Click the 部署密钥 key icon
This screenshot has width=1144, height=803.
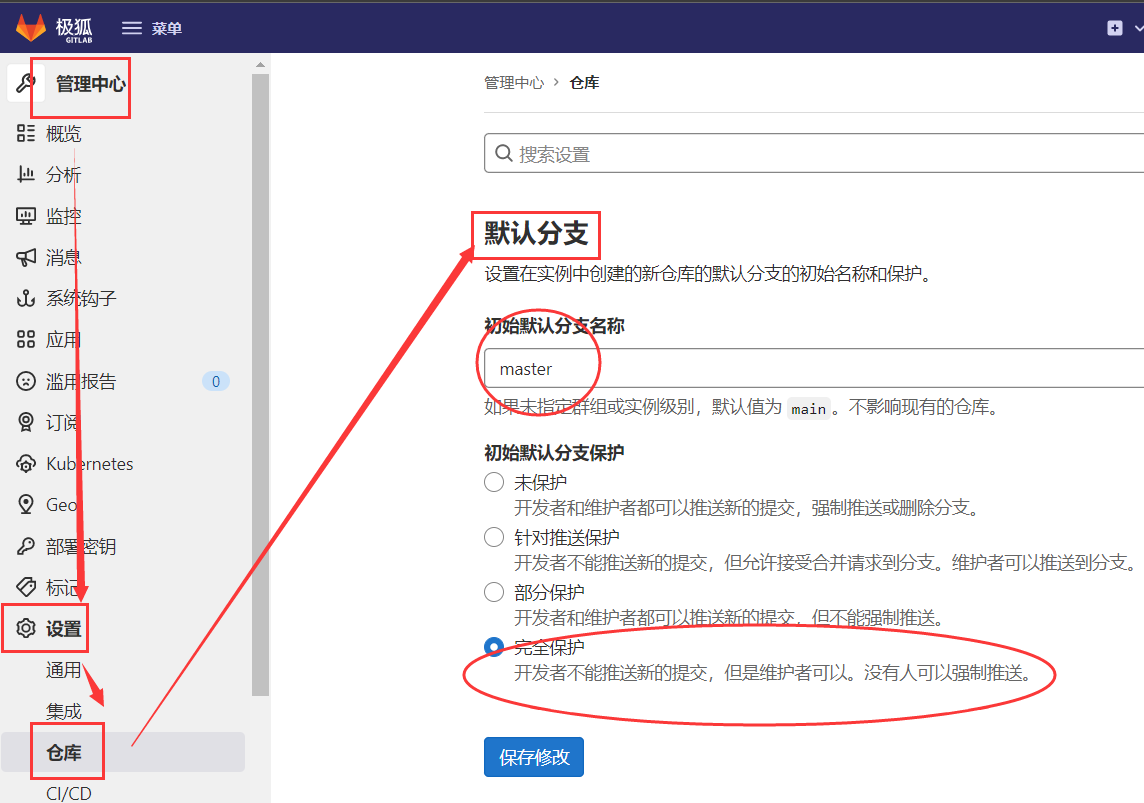[x=26, y=546]
